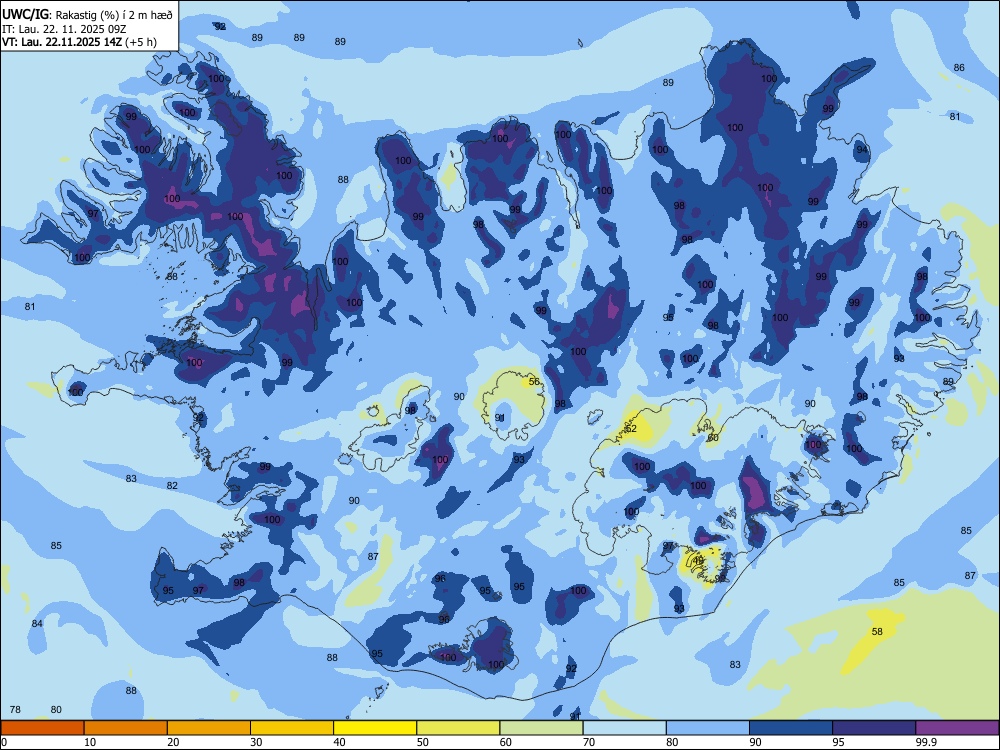Viewport: 1000px width, 750px height.
Task: Pick the yellow-green 60–70 legend swatch
Action: tap(541, 728)
